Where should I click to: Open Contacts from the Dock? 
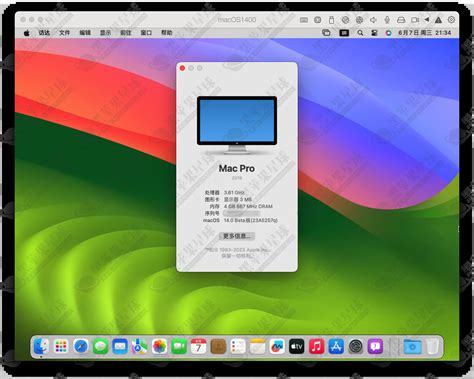(x=218, y=347)
